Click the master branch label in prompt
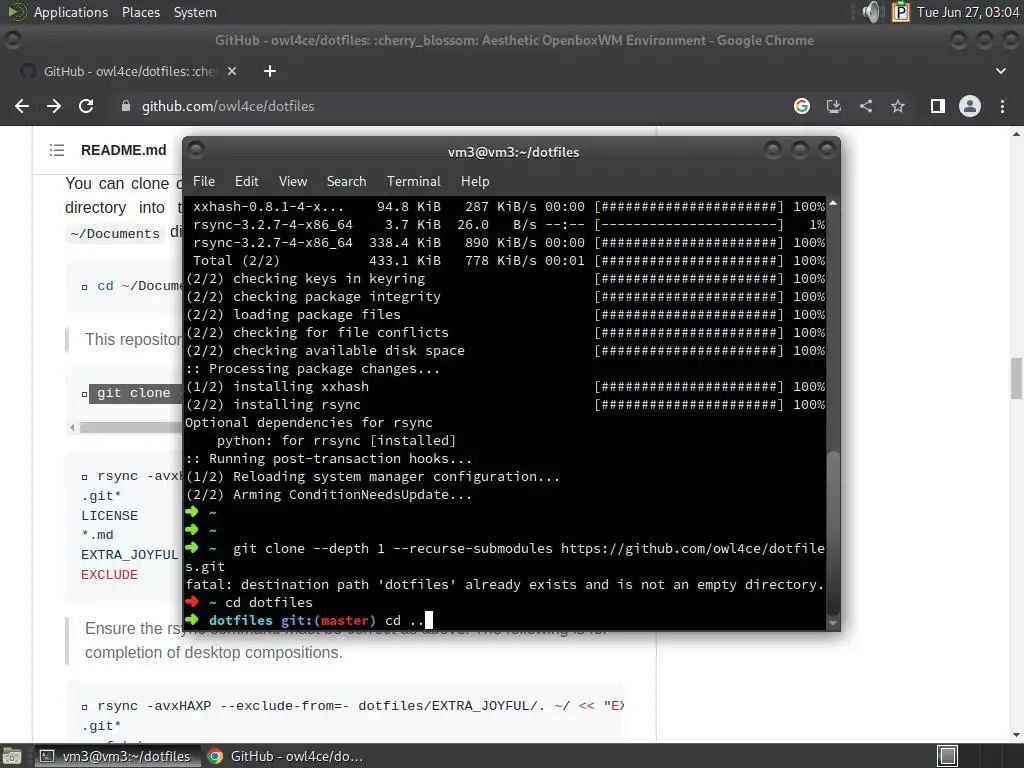 pyautogui.click(x=344, y=620)
